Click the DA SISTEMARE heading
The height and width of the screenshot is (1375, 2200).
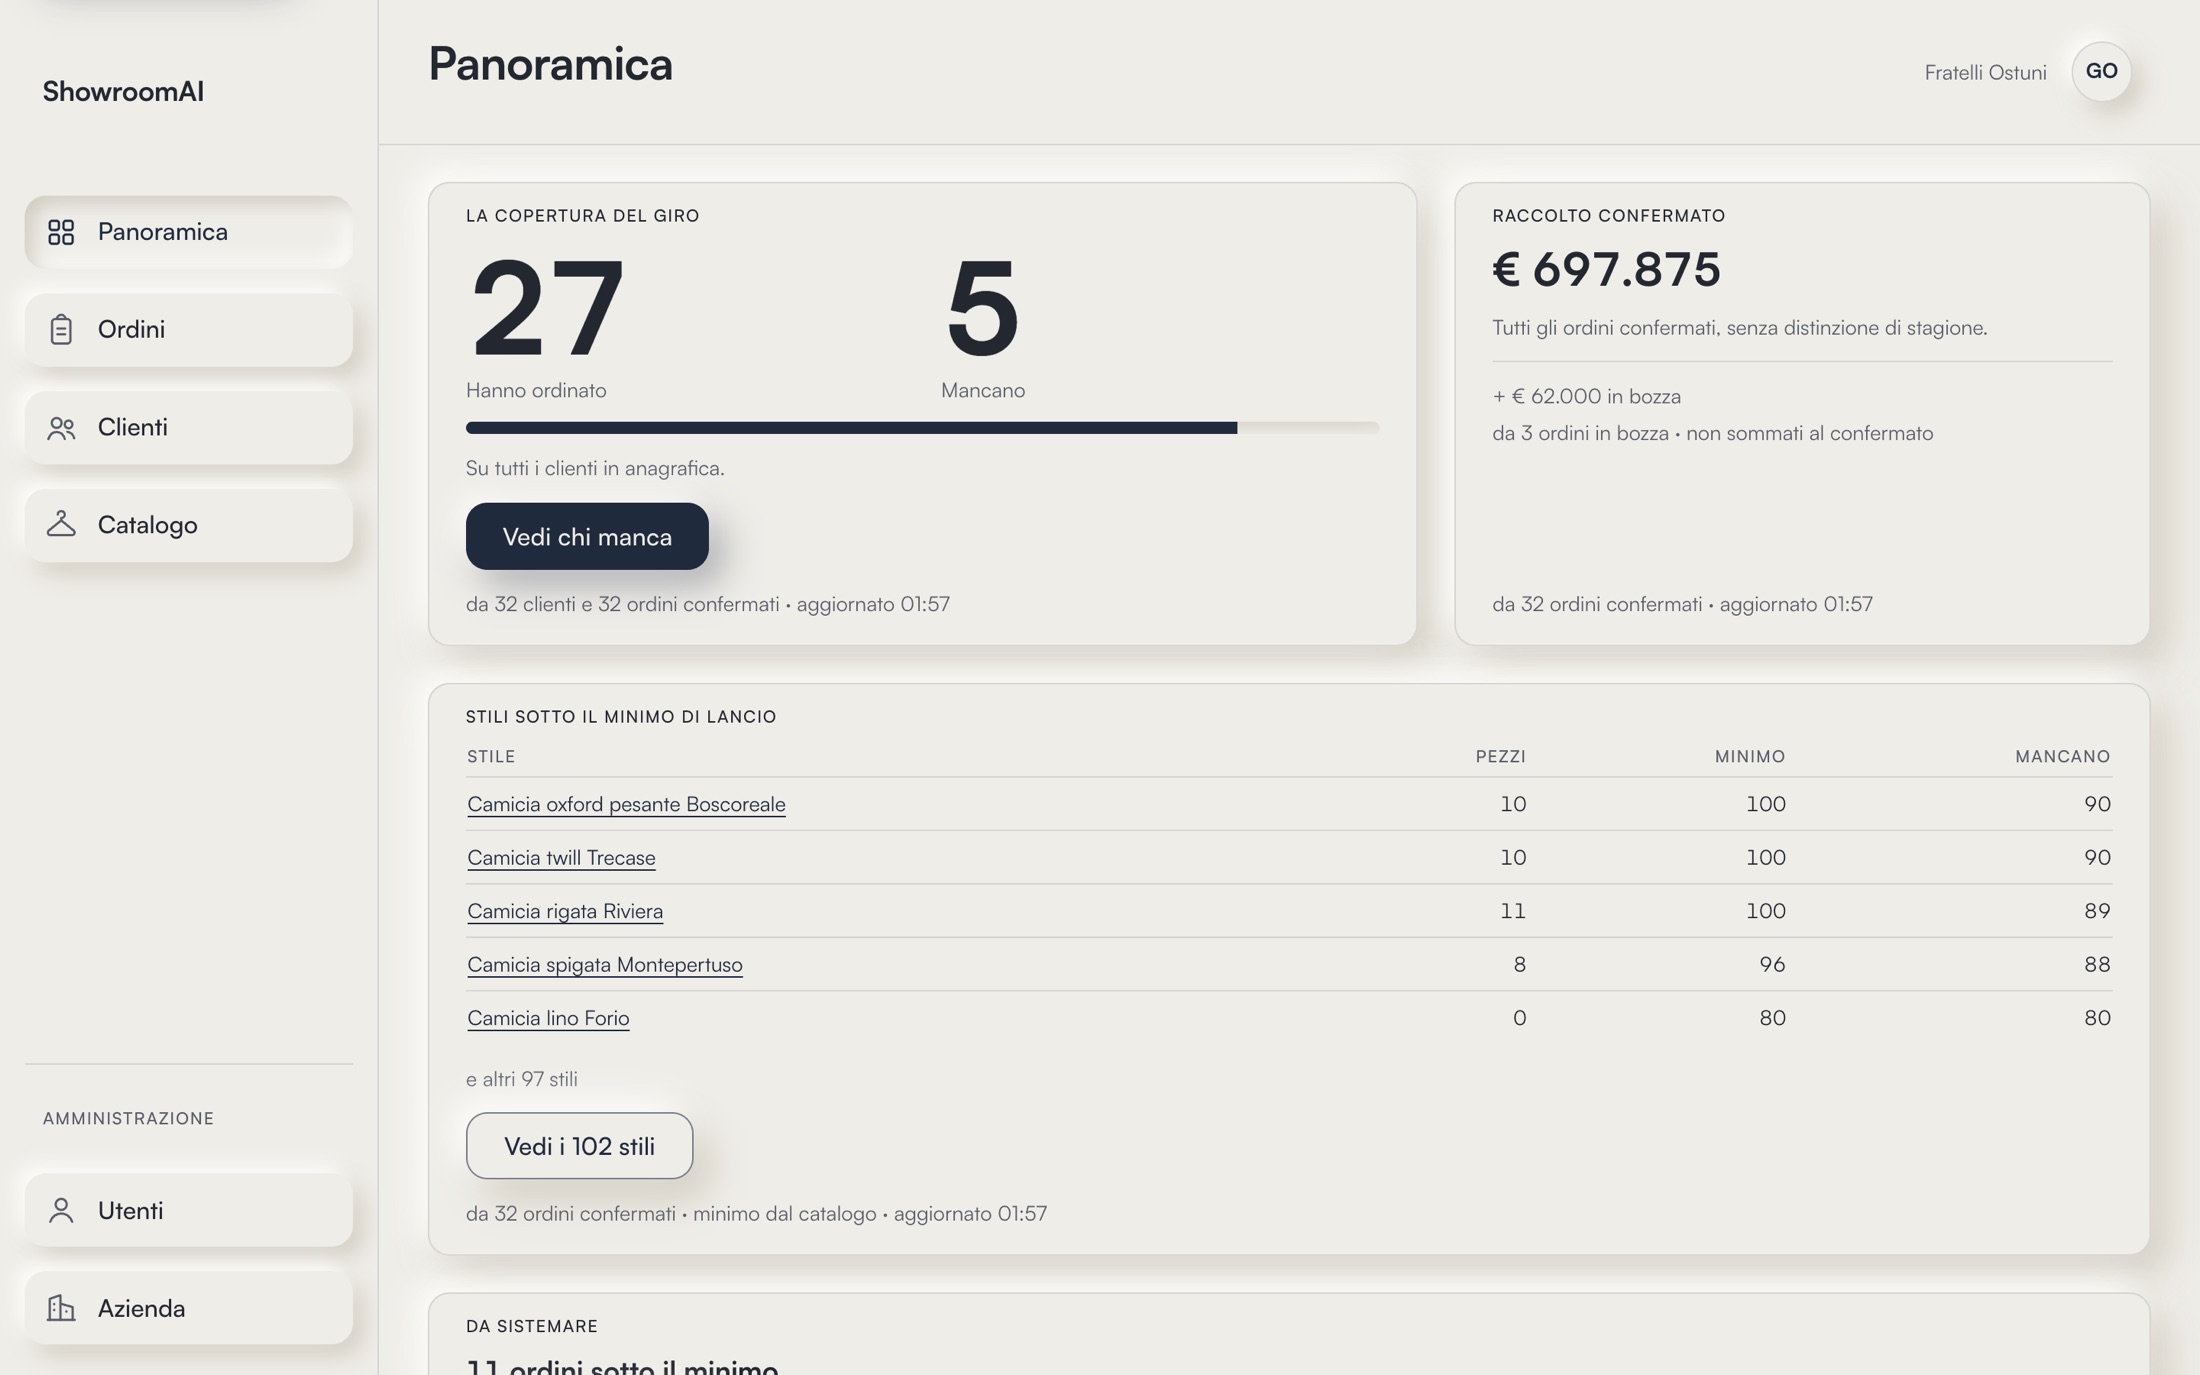(531, 1326)
